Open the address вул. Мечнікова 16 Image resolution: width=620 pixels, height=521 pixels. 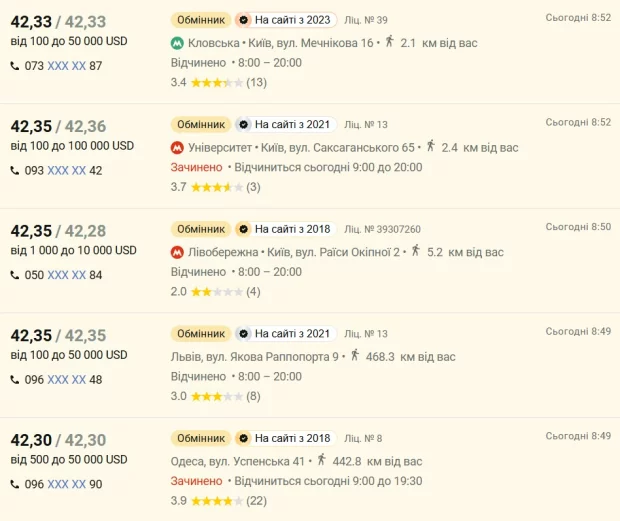[x=325, y=43]
